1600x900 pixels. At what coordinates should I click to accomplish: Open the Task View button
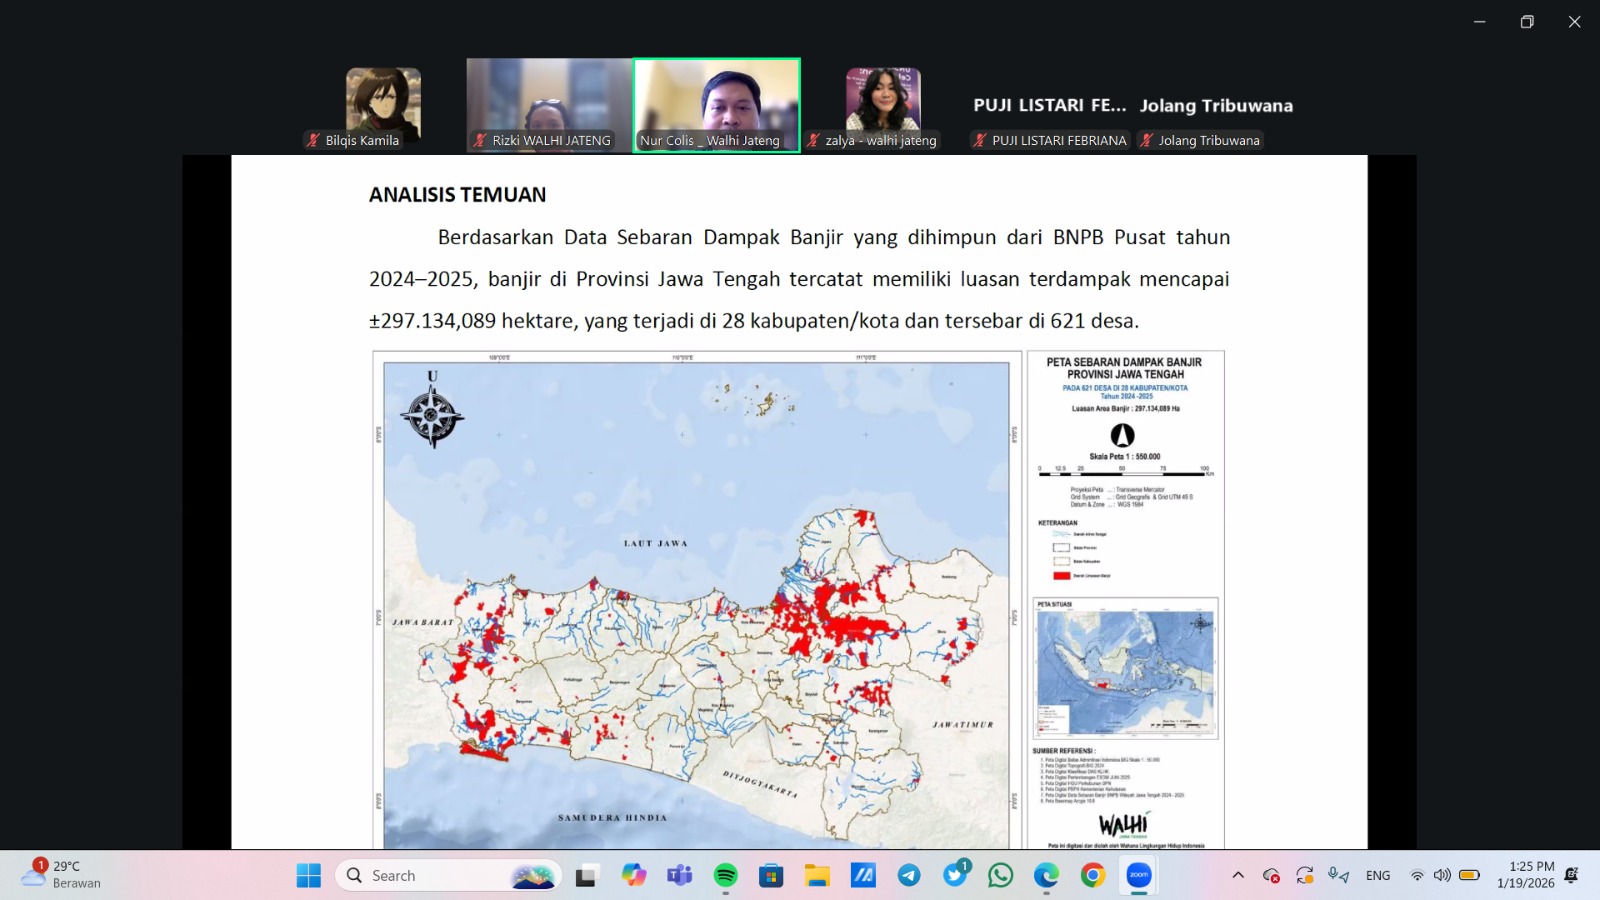[586, 876]
